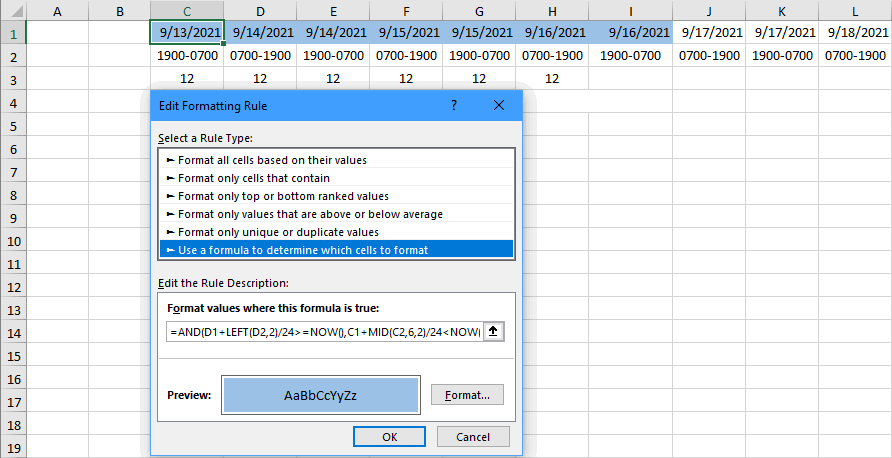Choose 'Format only top or bottom ranked values'
Viewport: 892px width, 458px height.
coord(336,196)
